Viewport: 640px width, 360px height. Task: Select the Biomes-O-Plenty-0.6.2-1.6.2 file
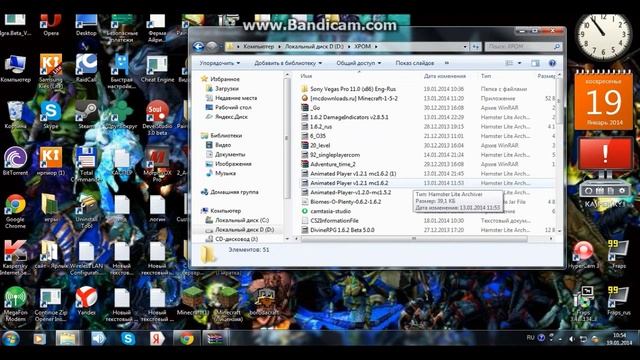coord(345,202)
